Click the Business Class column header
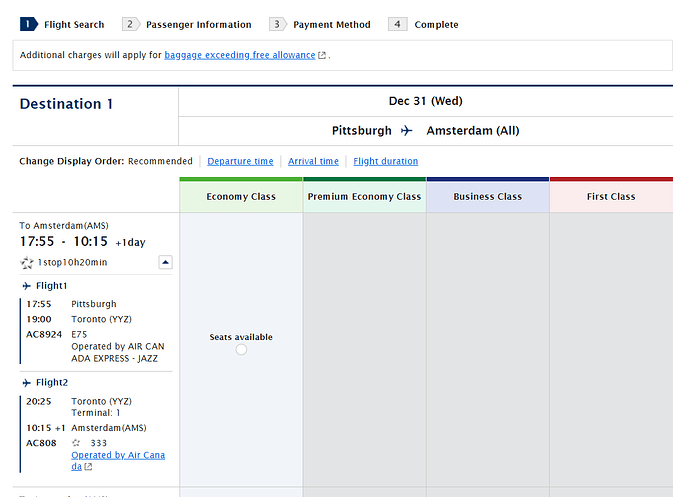Screen dimensions: 690x497 click(x=487, y=197)
